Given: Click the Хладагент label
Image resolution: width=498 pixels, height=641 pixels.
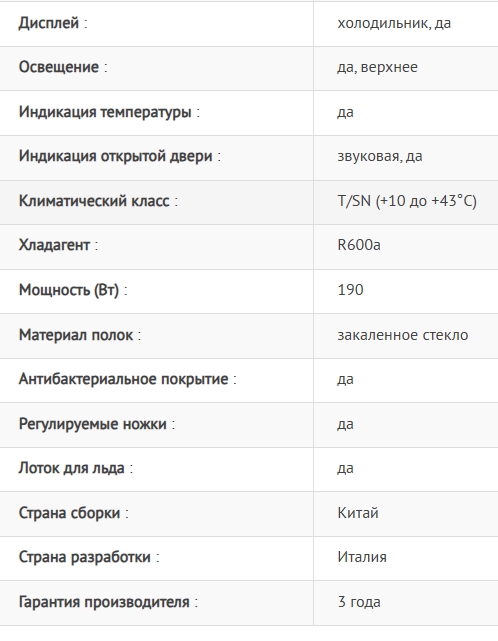Looking at the screenshot, I should pos(58,245).
